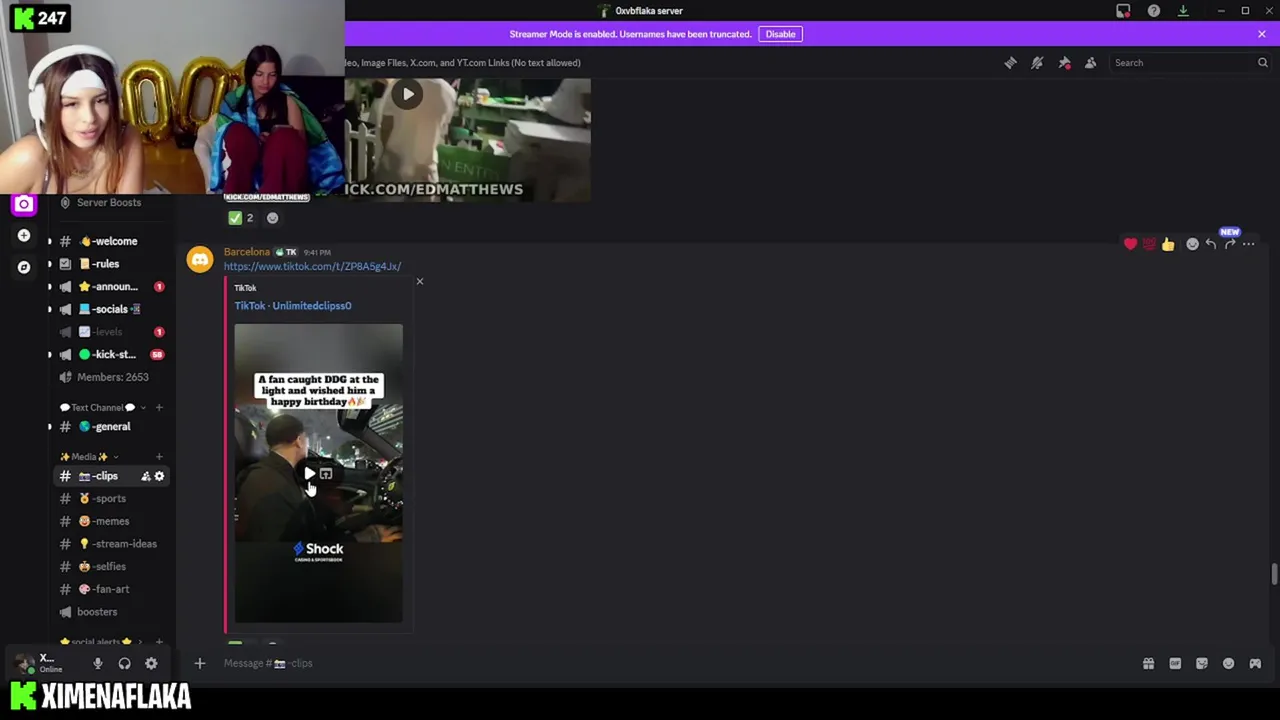Open the stream-ideas channel
Image resolution: width=1280 pixels, height=720 pixels.
[x=108, y=544]
